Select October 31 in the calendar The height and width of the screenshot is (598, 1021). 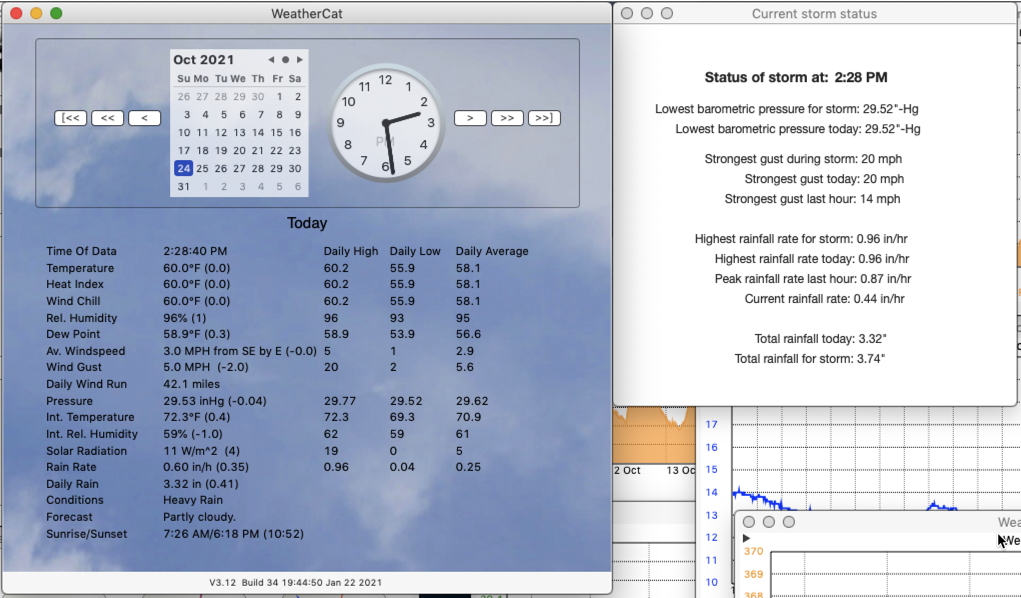click(x=184, y=186)
